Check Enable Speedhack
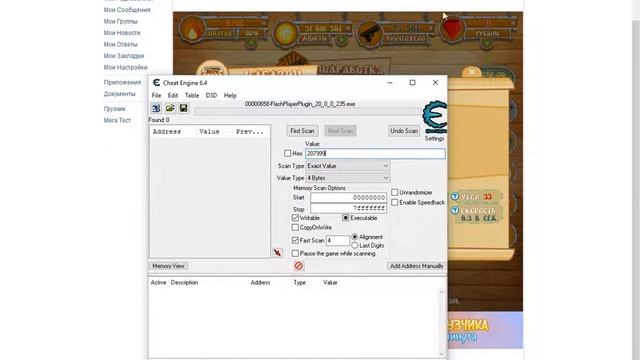 click(x=395, y=202)
